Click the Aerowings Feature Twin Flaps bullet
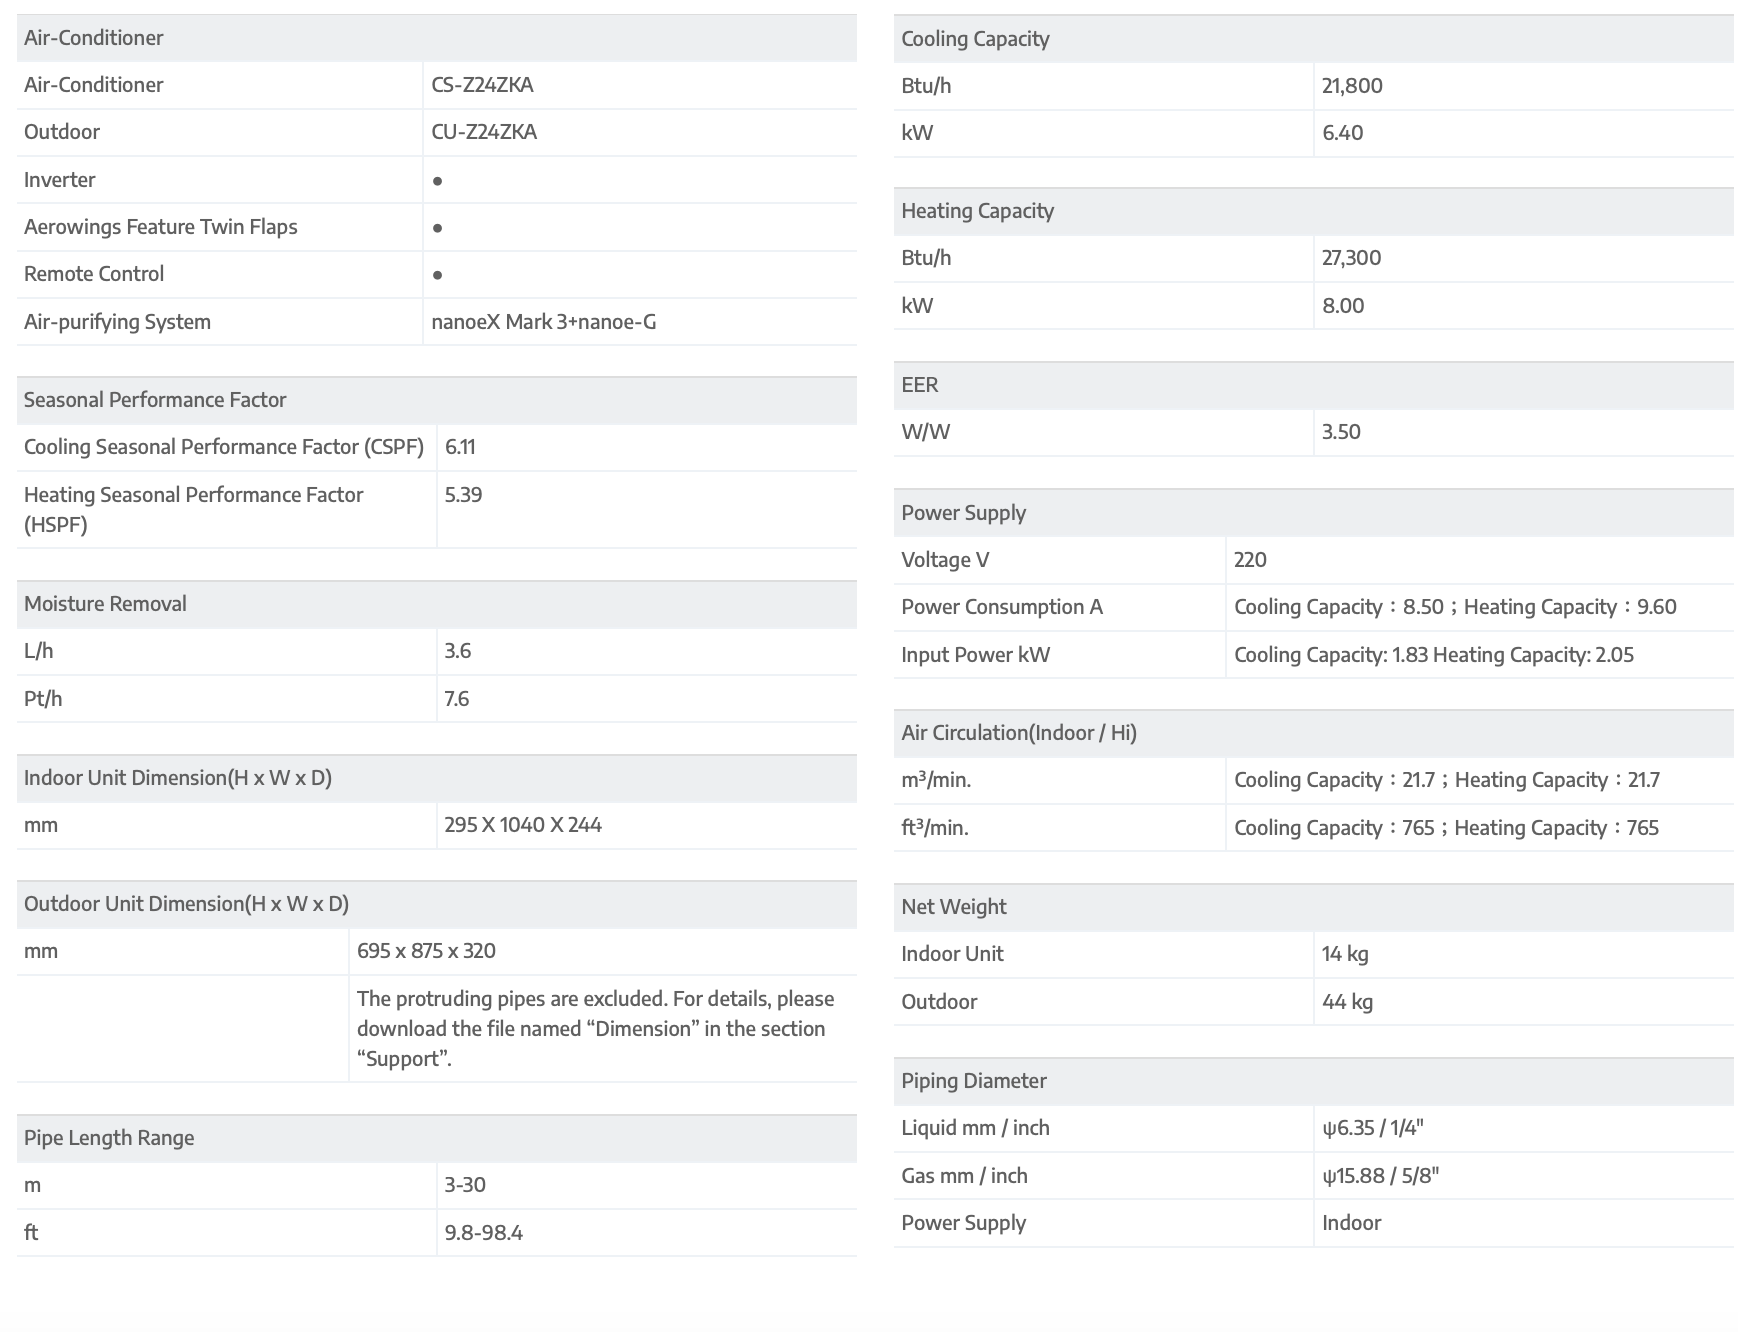 (x=437, y=228)
